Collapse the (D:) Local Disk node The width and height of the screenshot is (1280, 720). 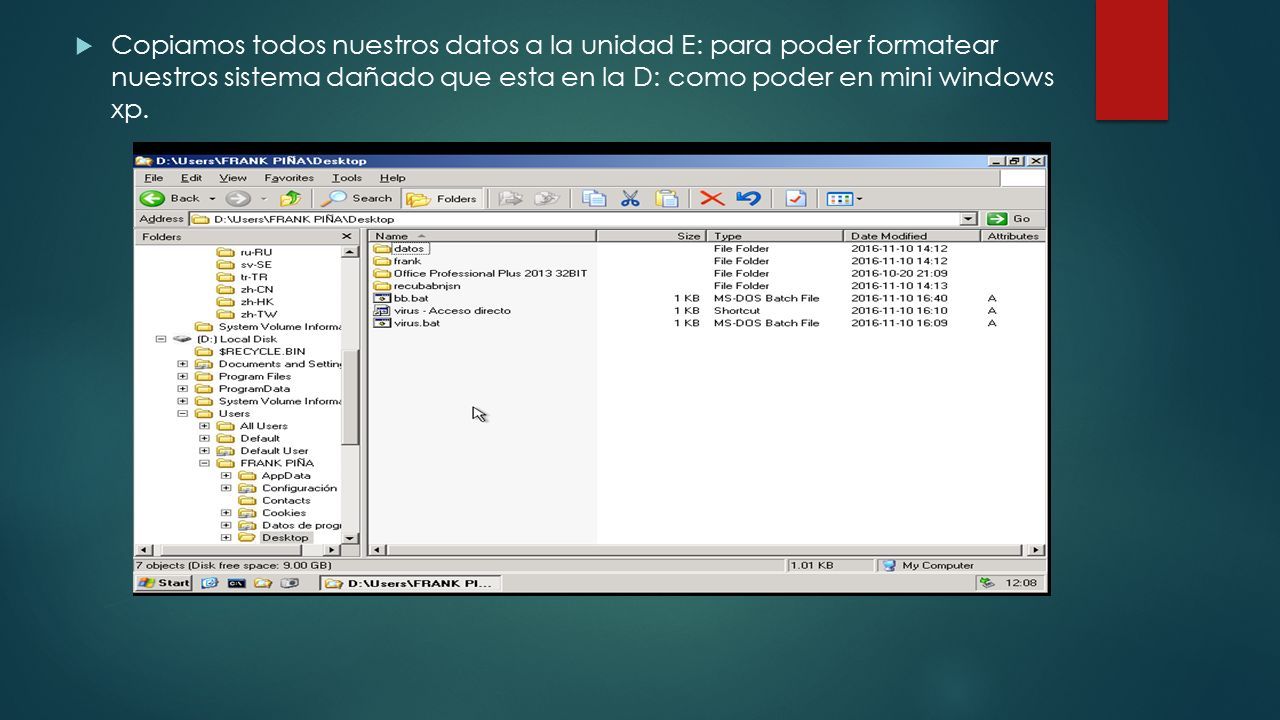click(x=161, y=339)
